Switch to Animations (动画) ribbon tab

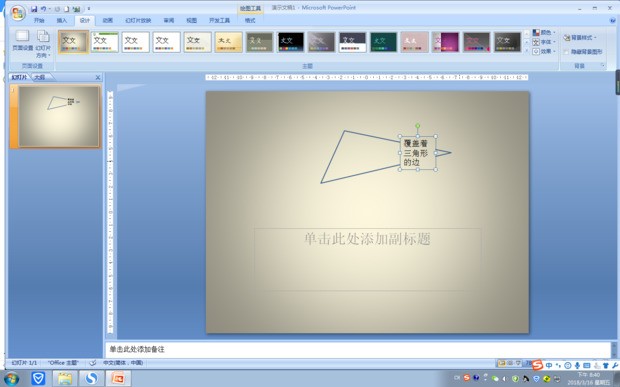(108, 20)
